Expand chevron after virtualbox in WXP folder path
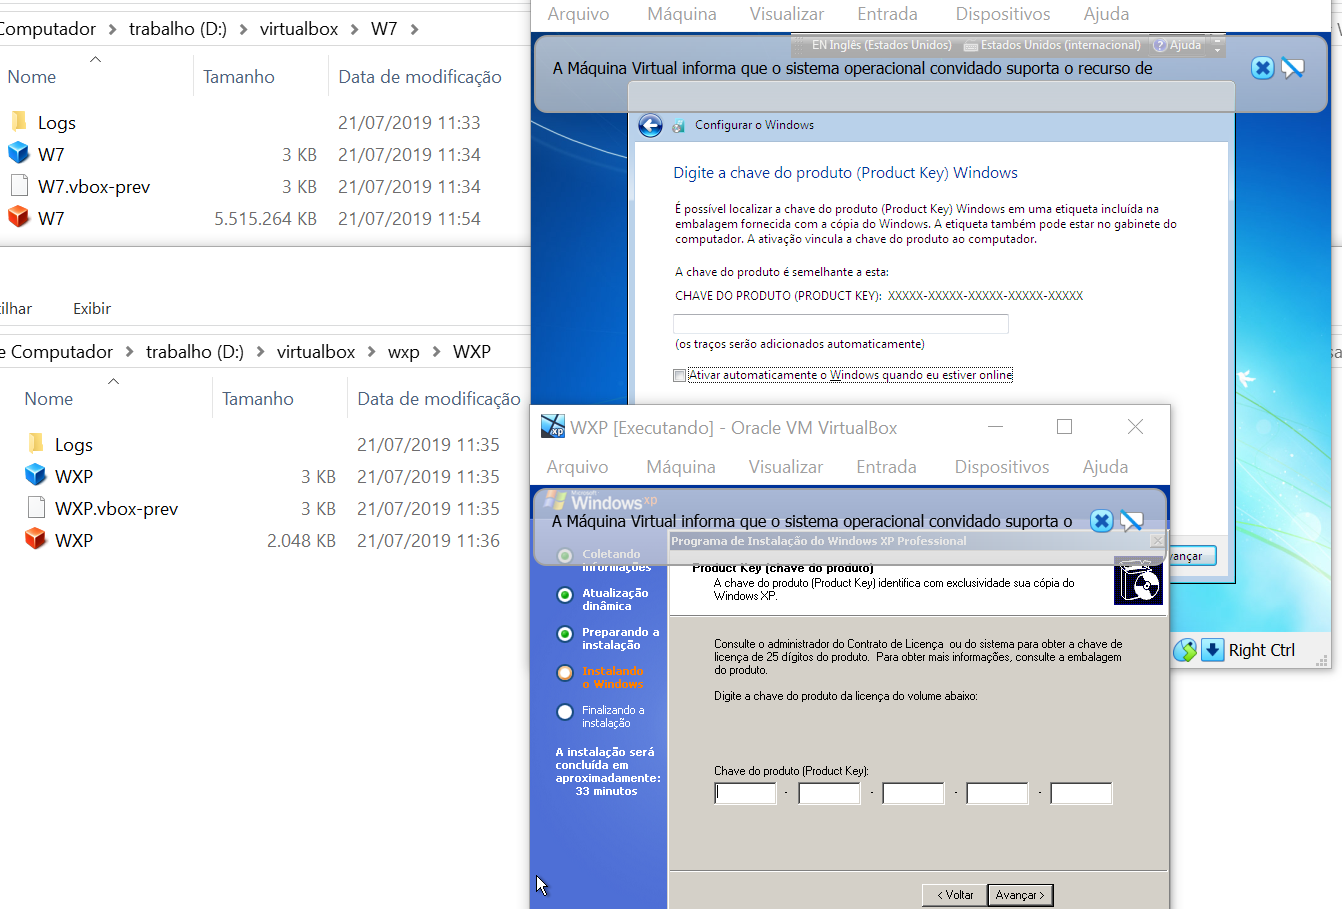This screenshot has height=909, width=1342. tap(372, 352)
